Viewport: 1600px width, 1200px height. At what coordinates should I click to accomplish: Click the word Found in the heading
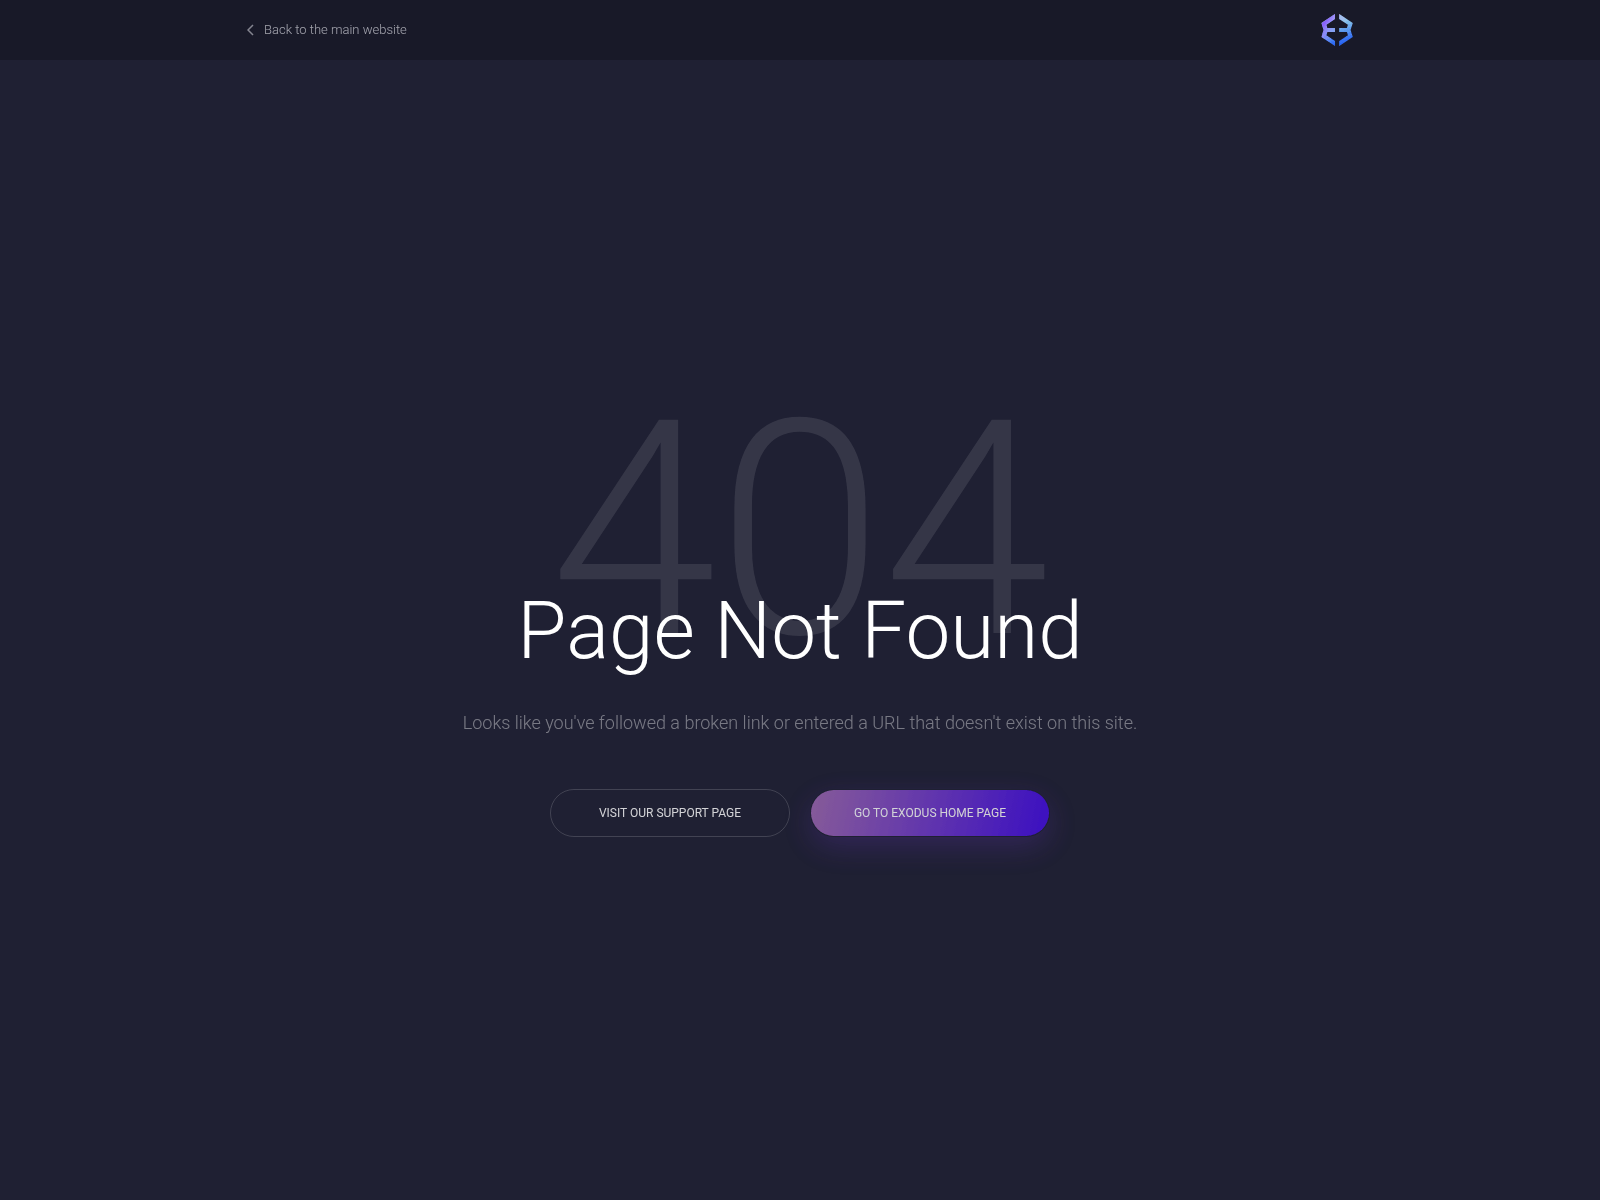pyautogui.click(x=972, y=631)
